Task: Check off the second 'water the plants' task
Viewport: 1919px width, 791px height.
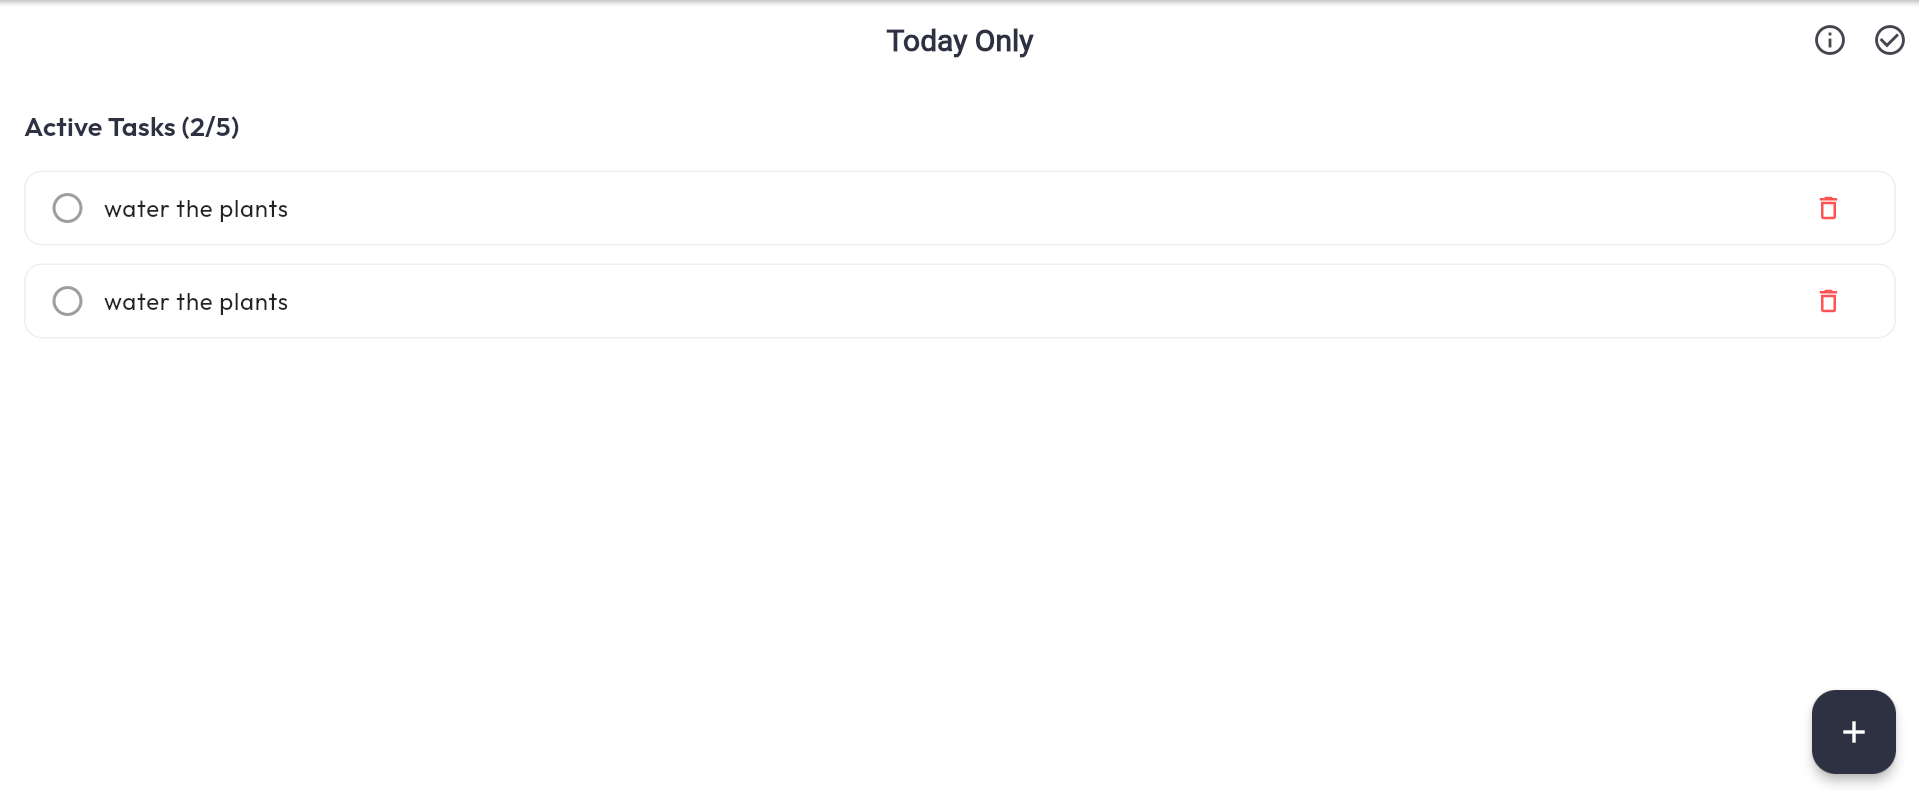Action: click(x=67, y=300)
